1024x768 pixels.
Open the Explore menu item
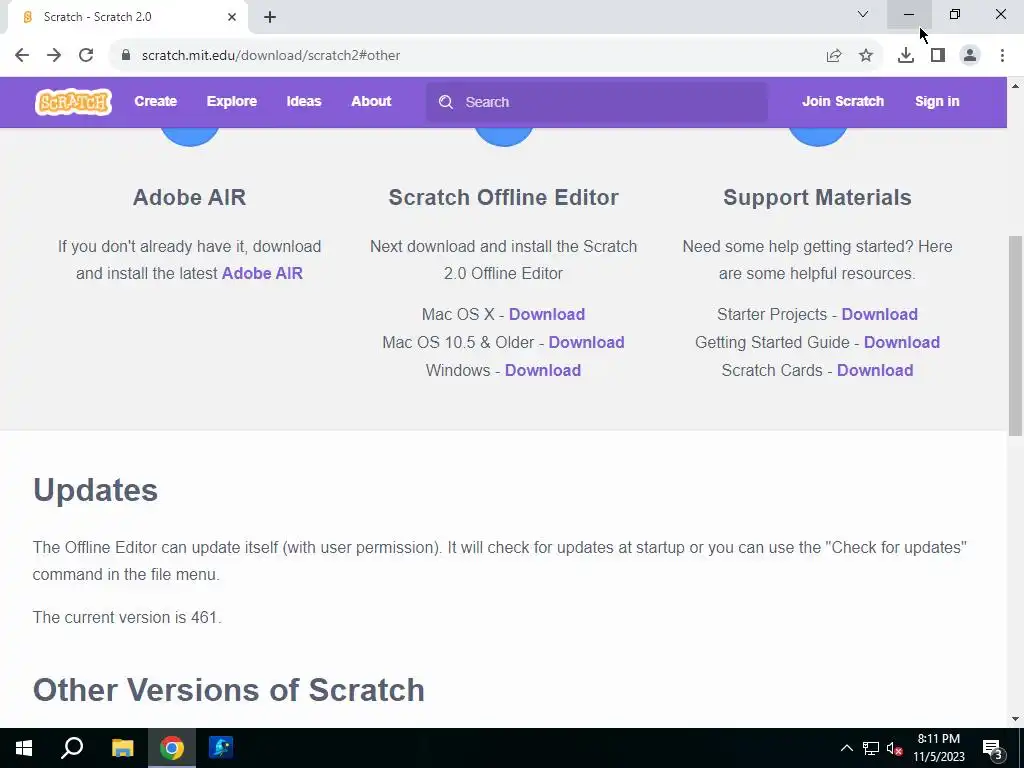coord(232,101)
